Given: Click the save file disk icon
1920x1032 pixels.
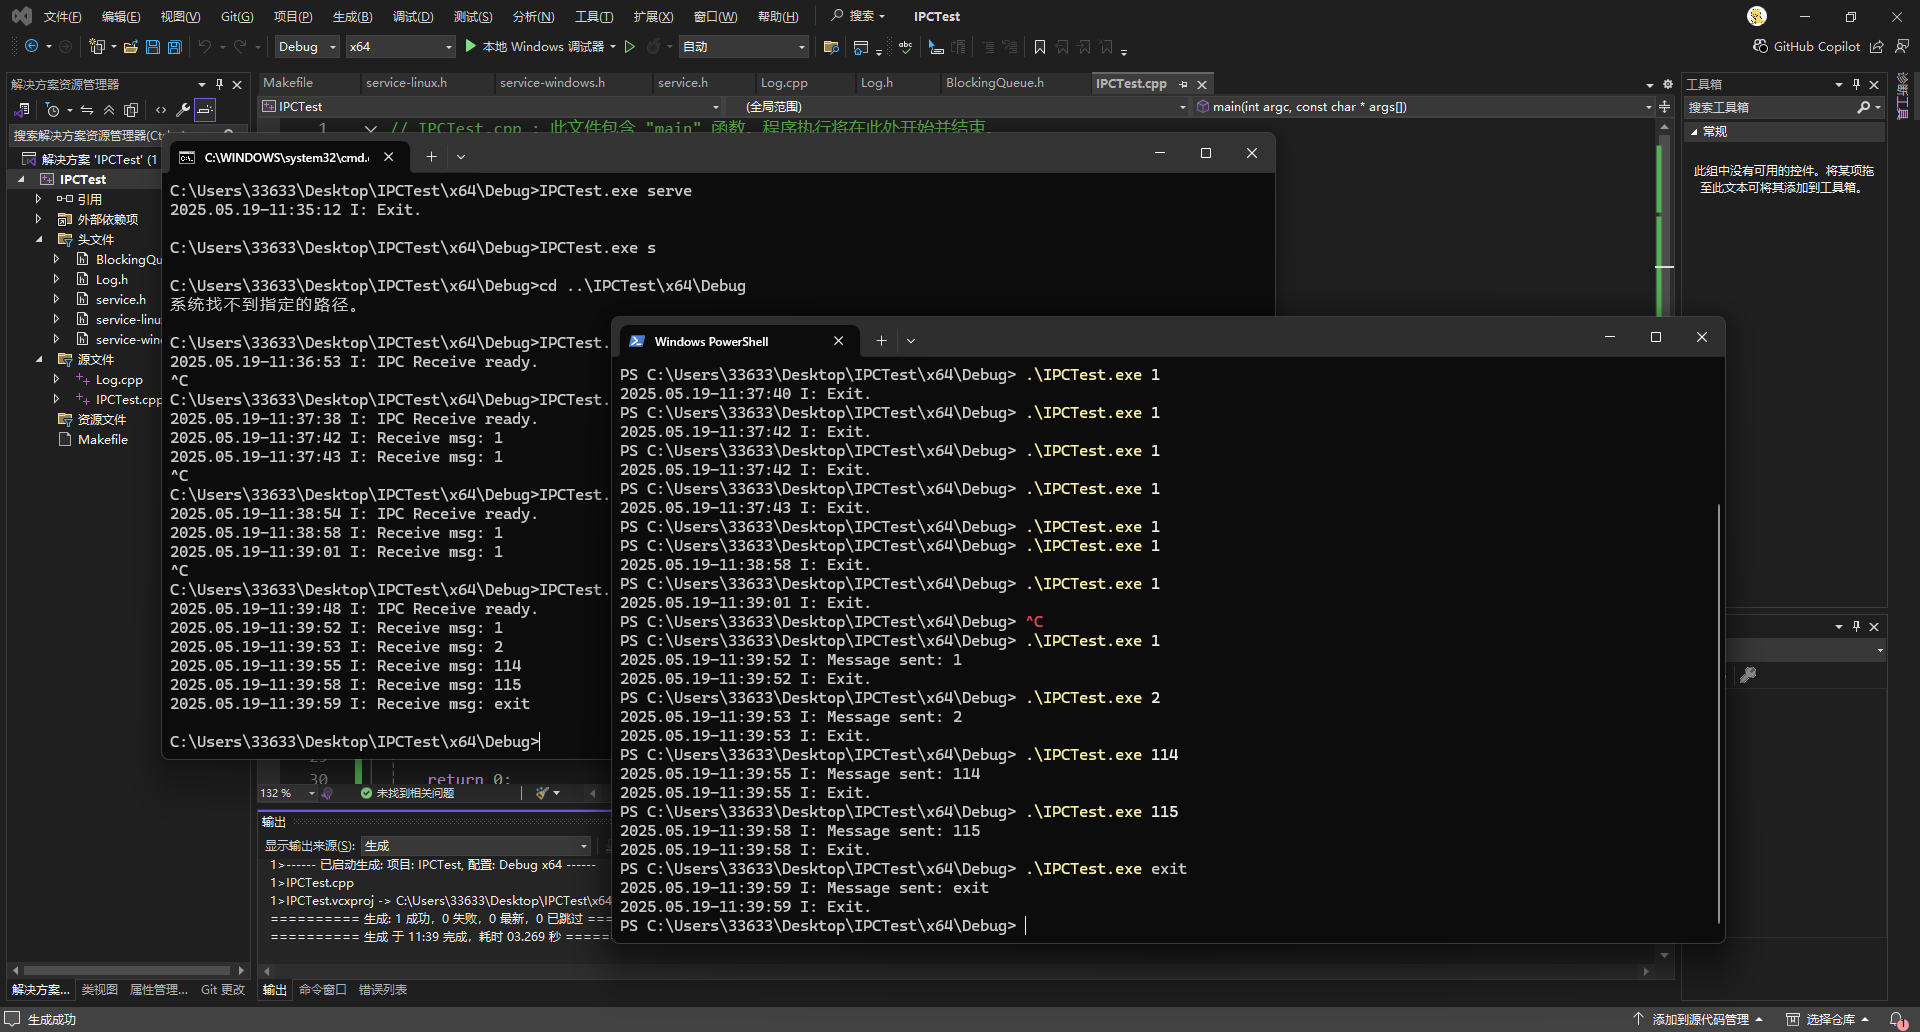Looking at the screenshot, I should [x=153, y=46].
